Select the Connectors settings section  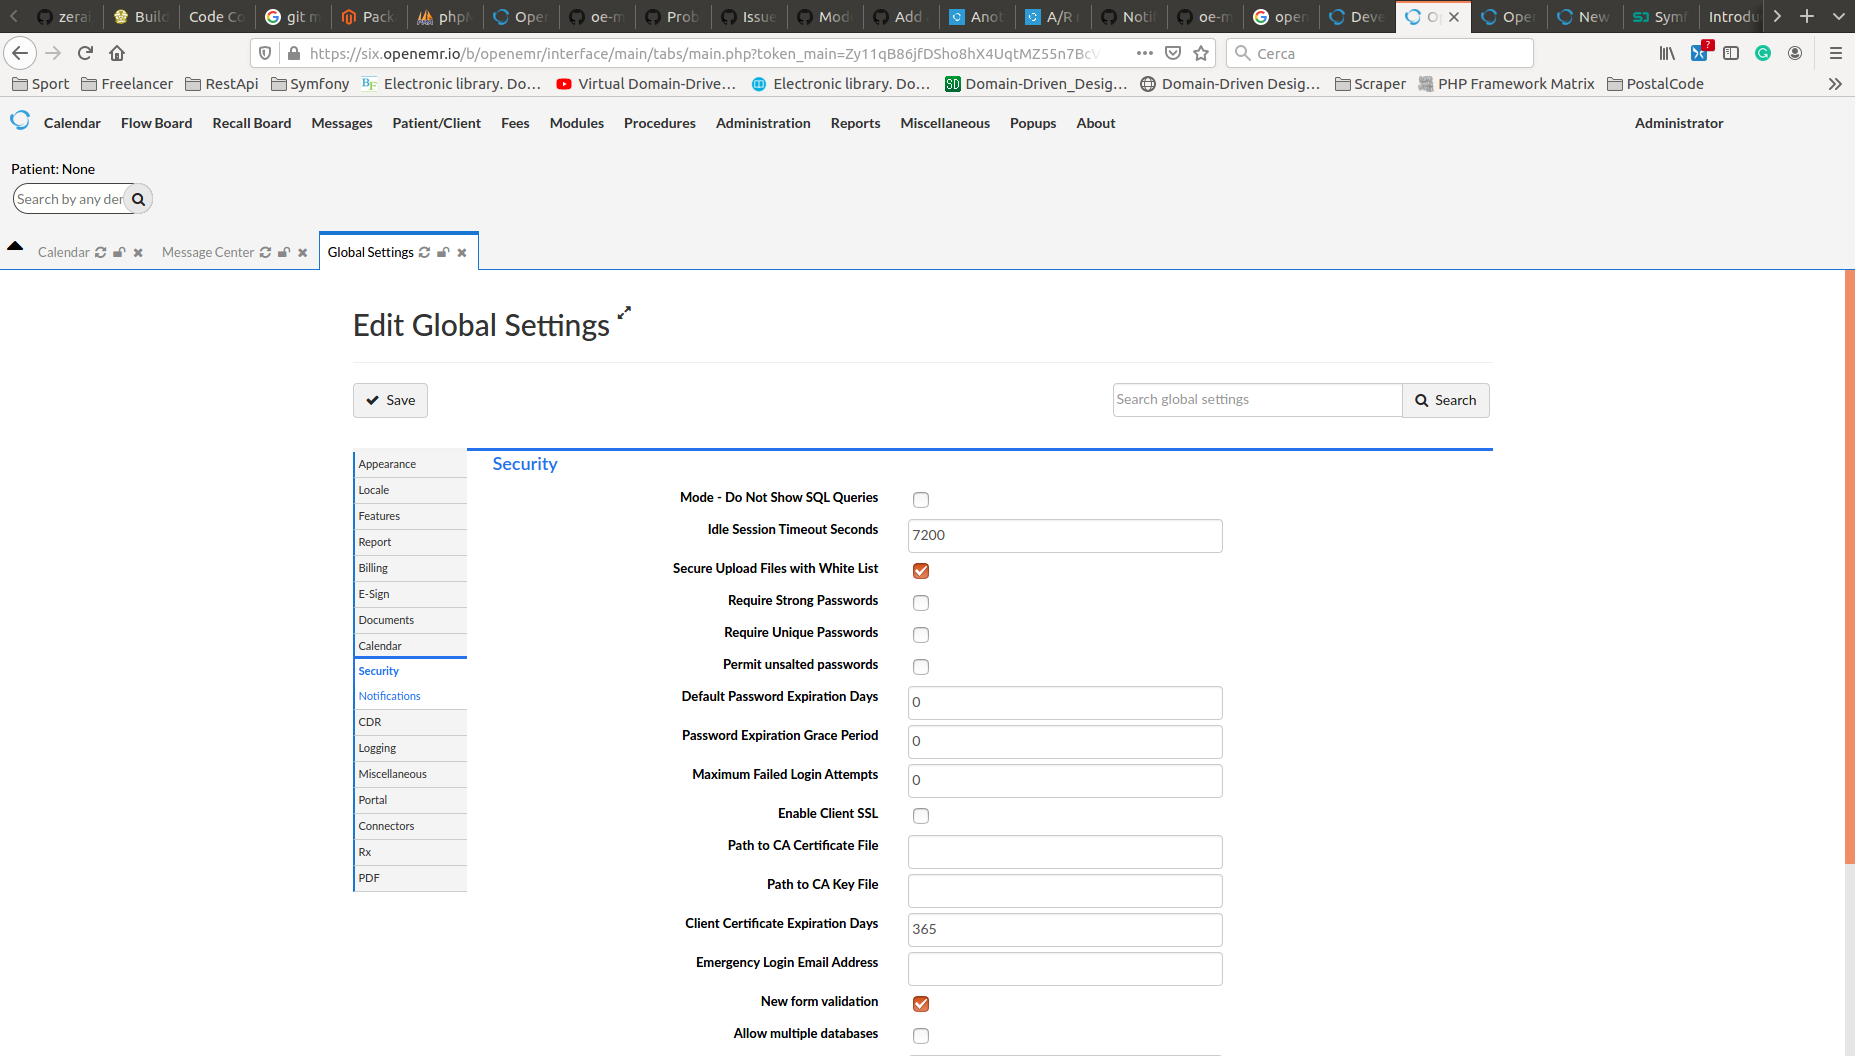411,826
